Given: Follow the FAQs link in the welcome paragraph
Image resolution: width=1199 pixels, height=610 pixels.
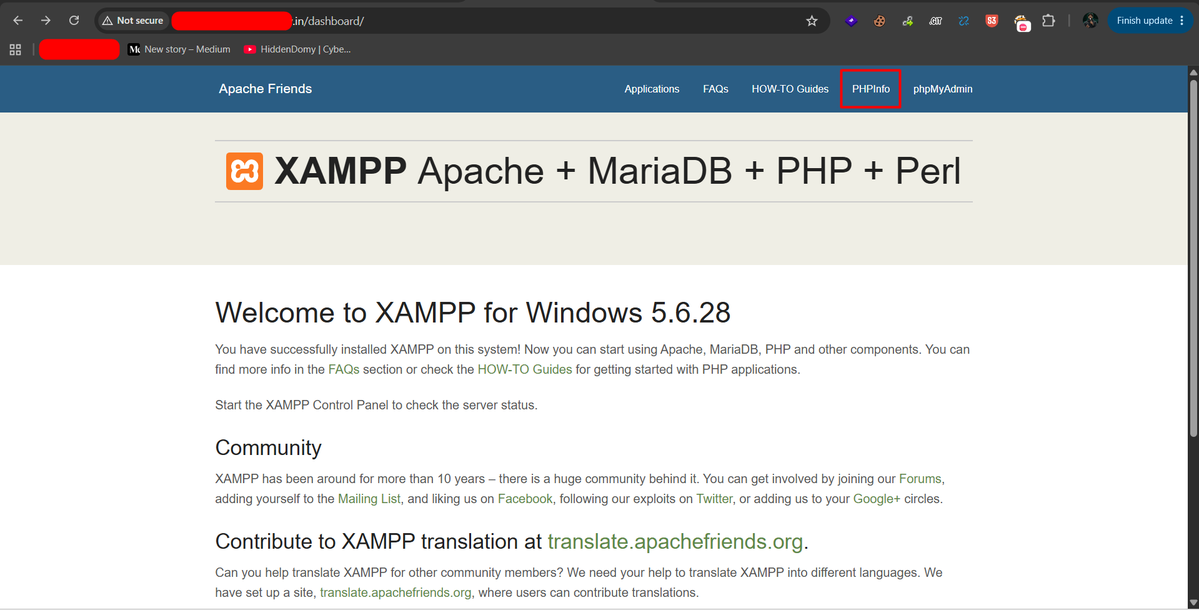Looking at the screenshot, I should tap(344, 369).
